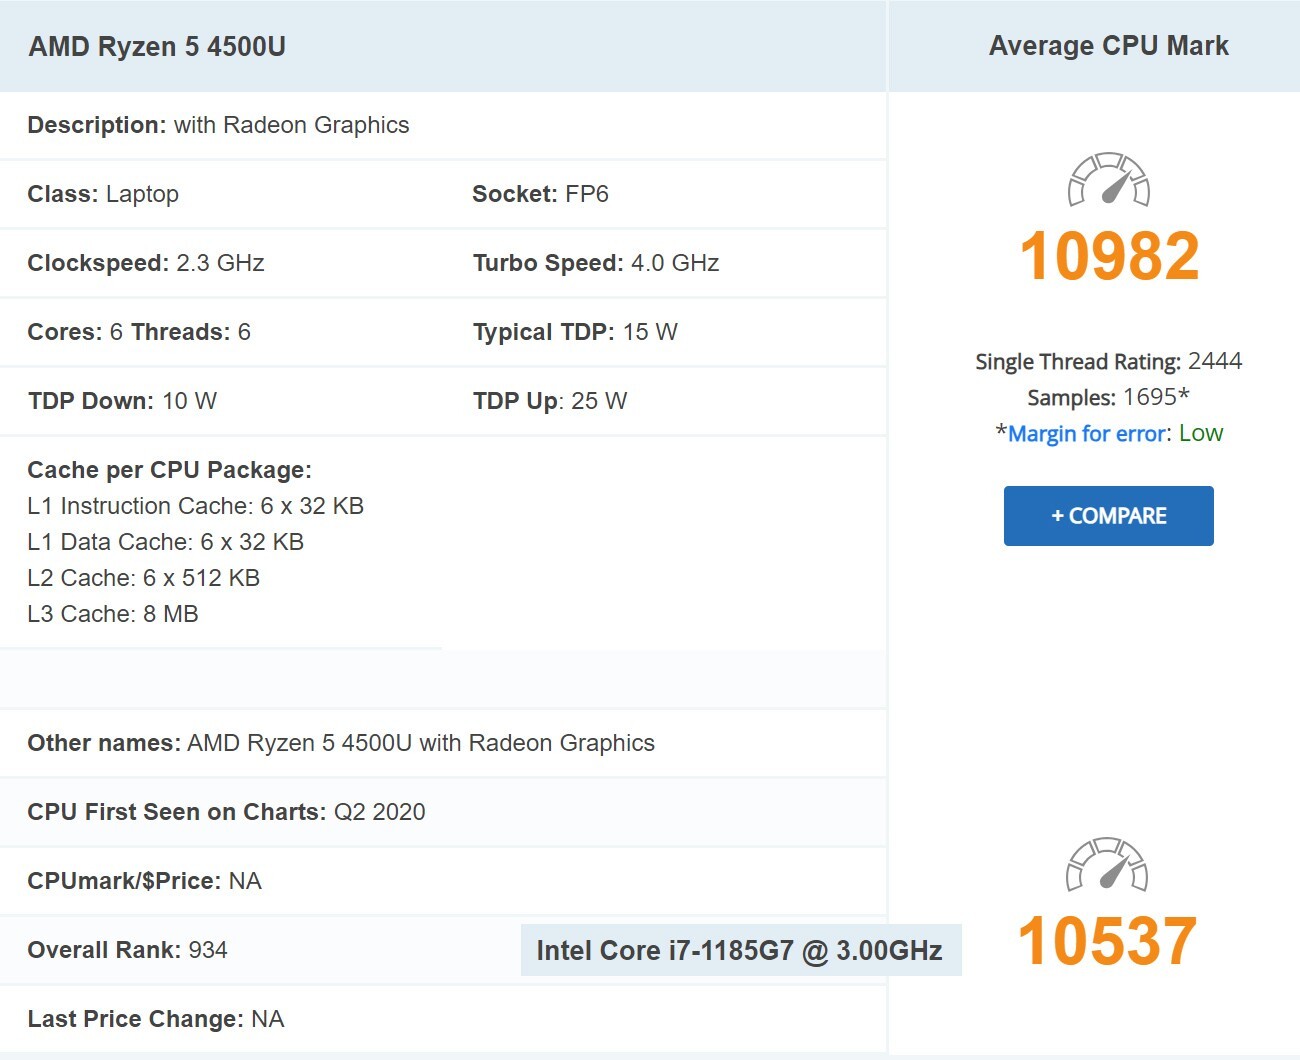The width and height of the screenshot is (1300, 1060).
Task: Click the L3 Cache: 8 MB line
Action: click(x=113, y=614)
